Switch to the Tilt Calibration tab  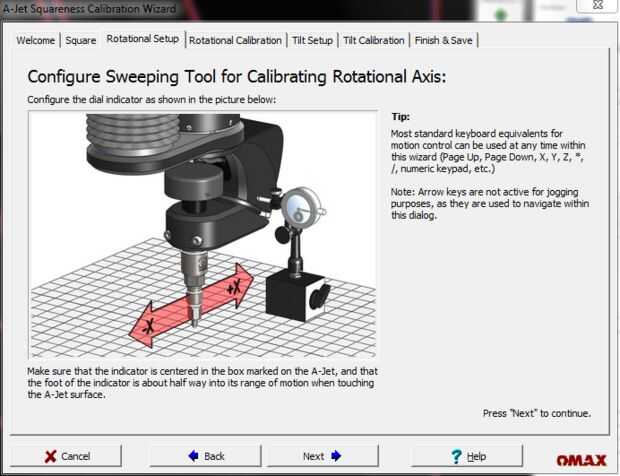click(x=374, y=40)
